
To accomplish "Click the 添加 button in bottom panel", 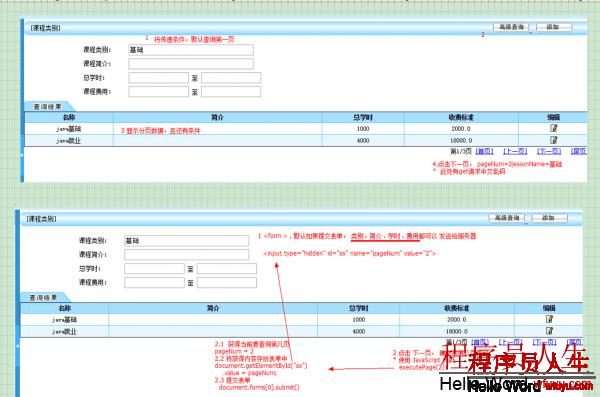I will coord(549,218).
